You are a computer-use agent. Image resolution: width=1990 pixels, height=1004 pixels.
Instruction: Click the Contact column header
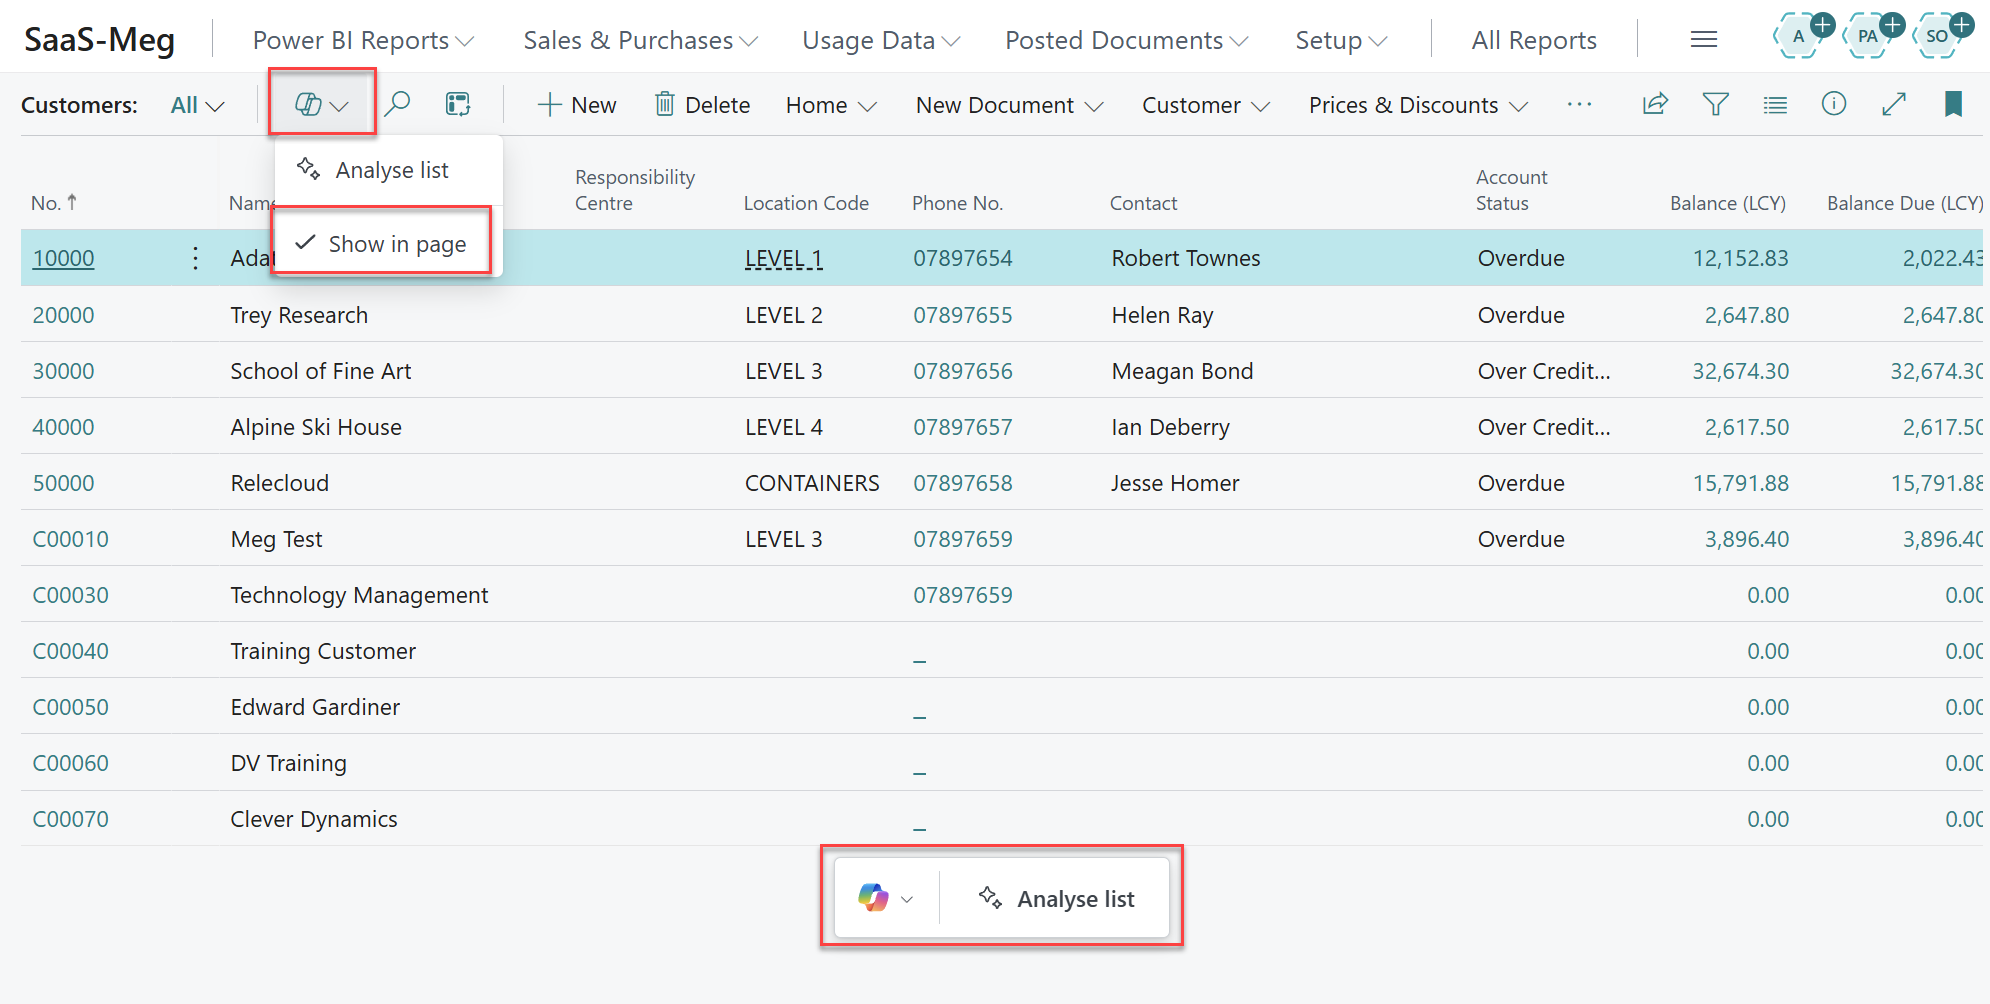[1143, 203]
